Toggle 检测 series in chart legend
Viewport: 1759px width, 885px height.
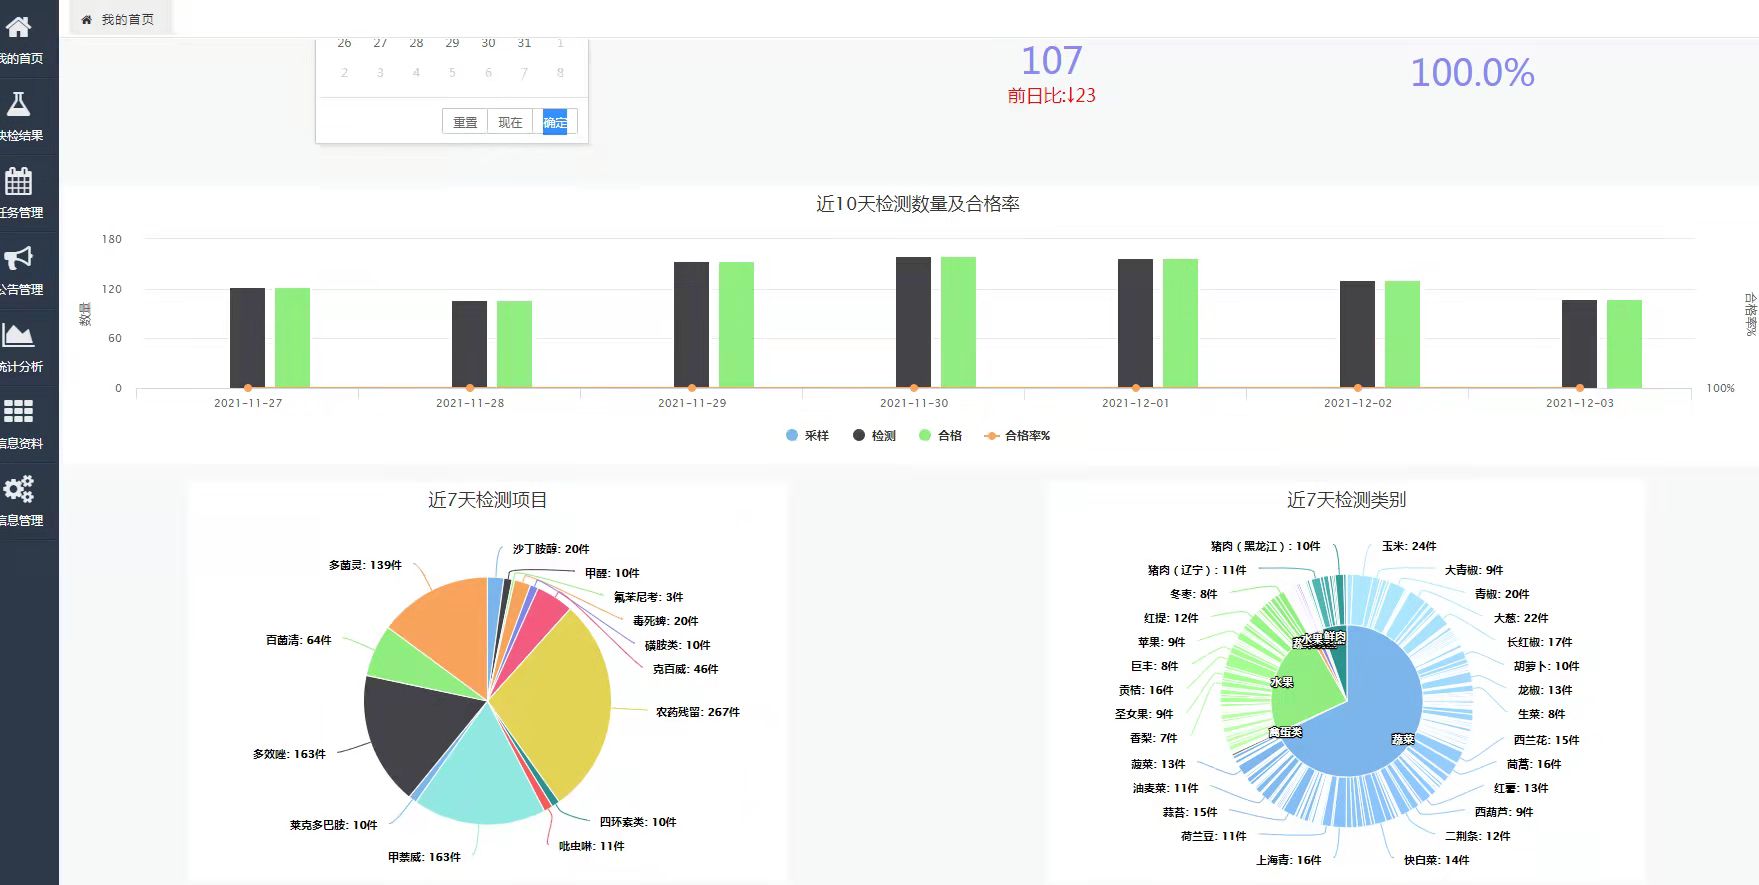pos(874,436)
